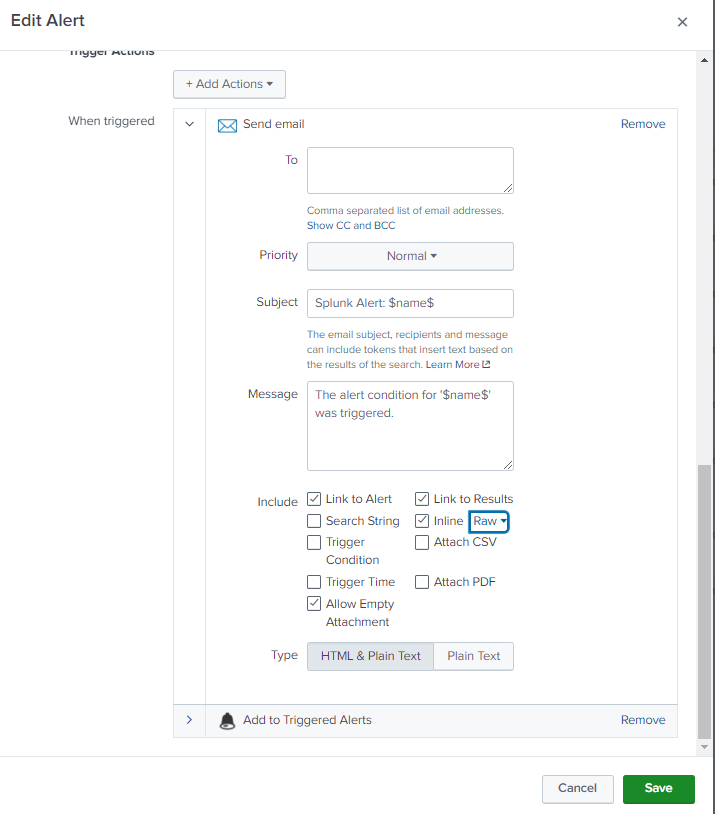715x814 pixels.
Task: Uncheck Allow Empty Attachment checkbox
Action: (x=314, y=603)
